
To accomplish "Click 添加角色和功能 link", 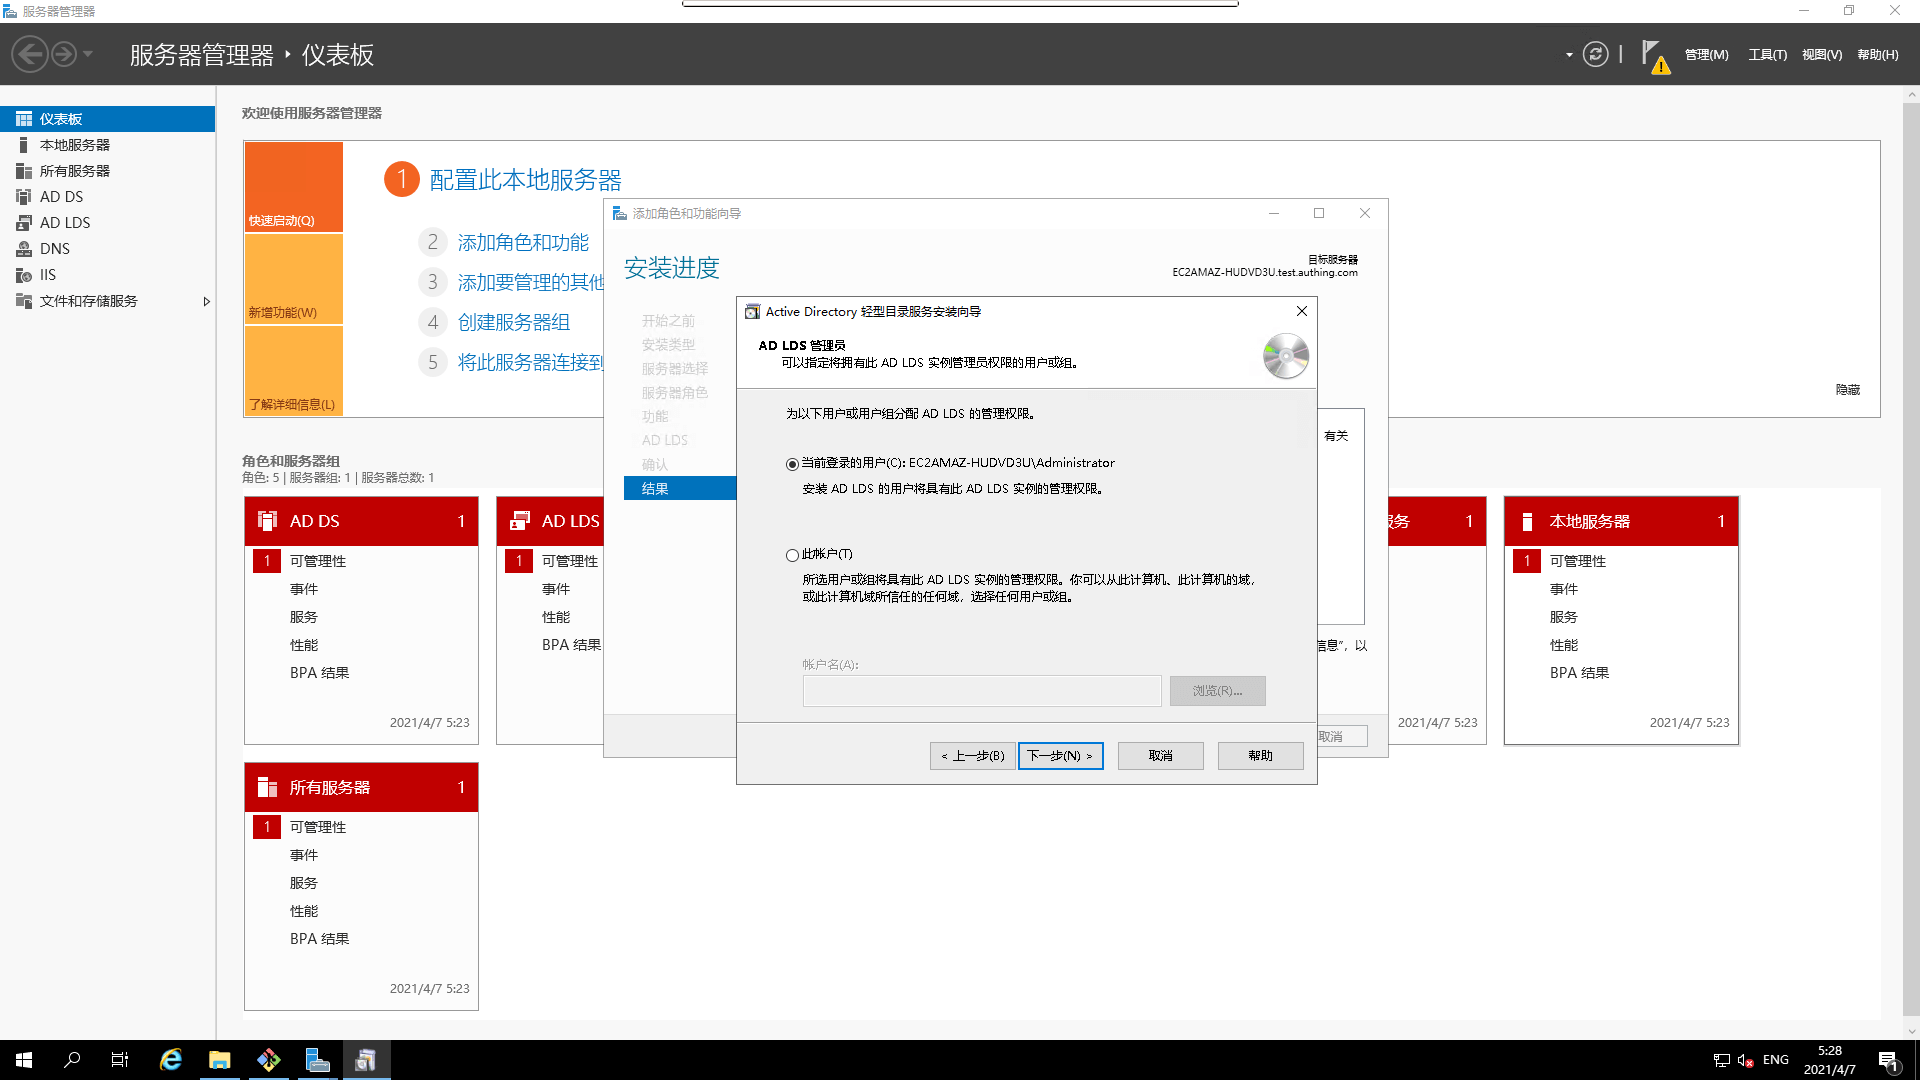I will [x=523, y=243].
